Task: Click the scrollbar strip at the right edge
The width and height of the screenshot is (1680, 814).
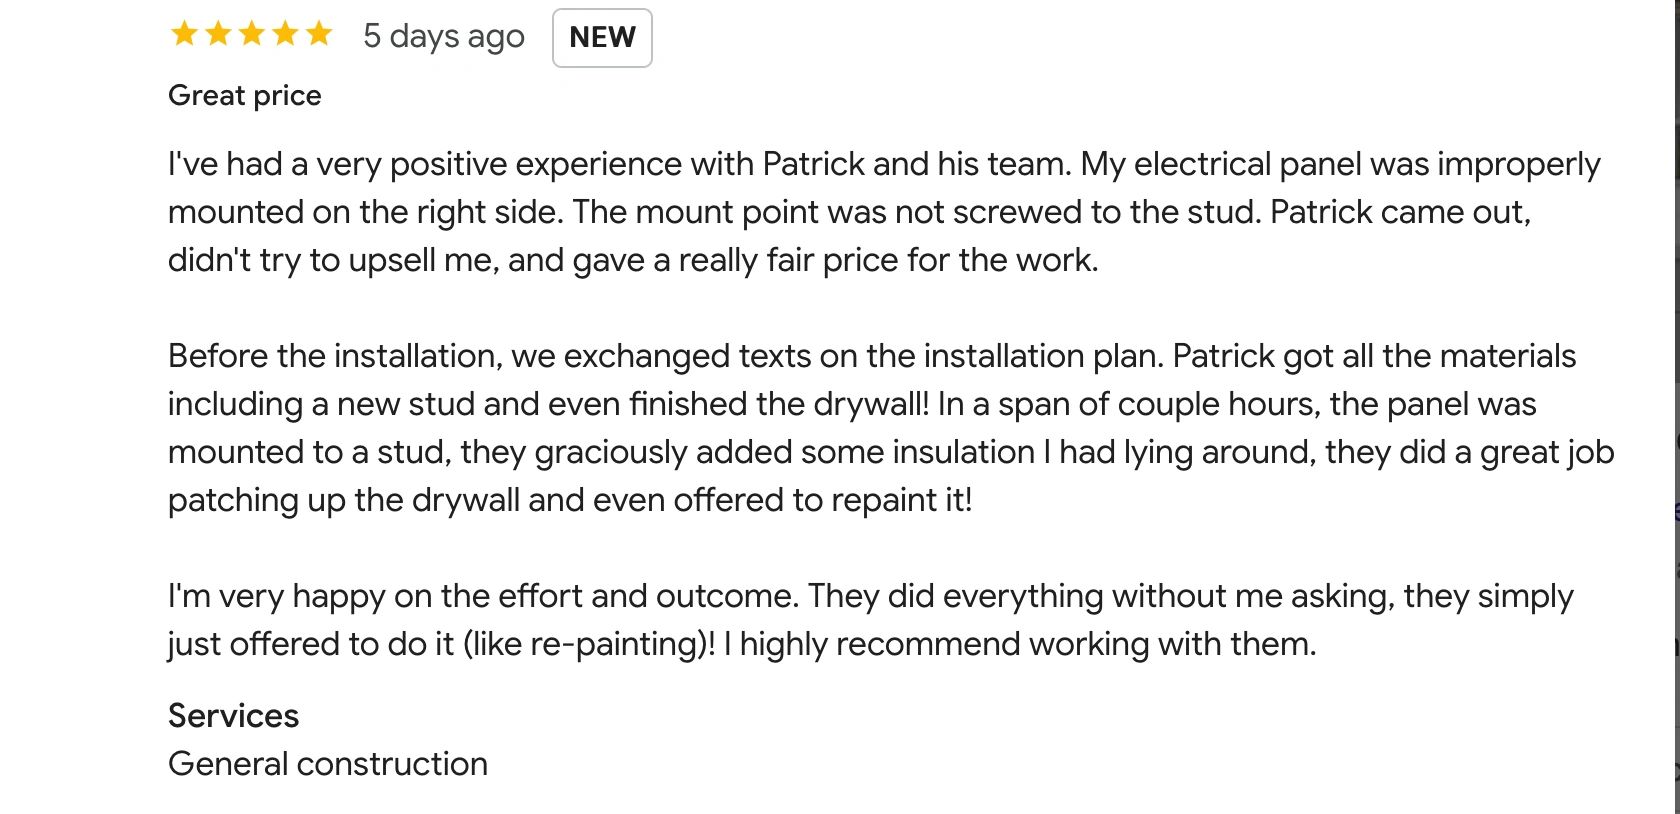Action: [1676, 407]
